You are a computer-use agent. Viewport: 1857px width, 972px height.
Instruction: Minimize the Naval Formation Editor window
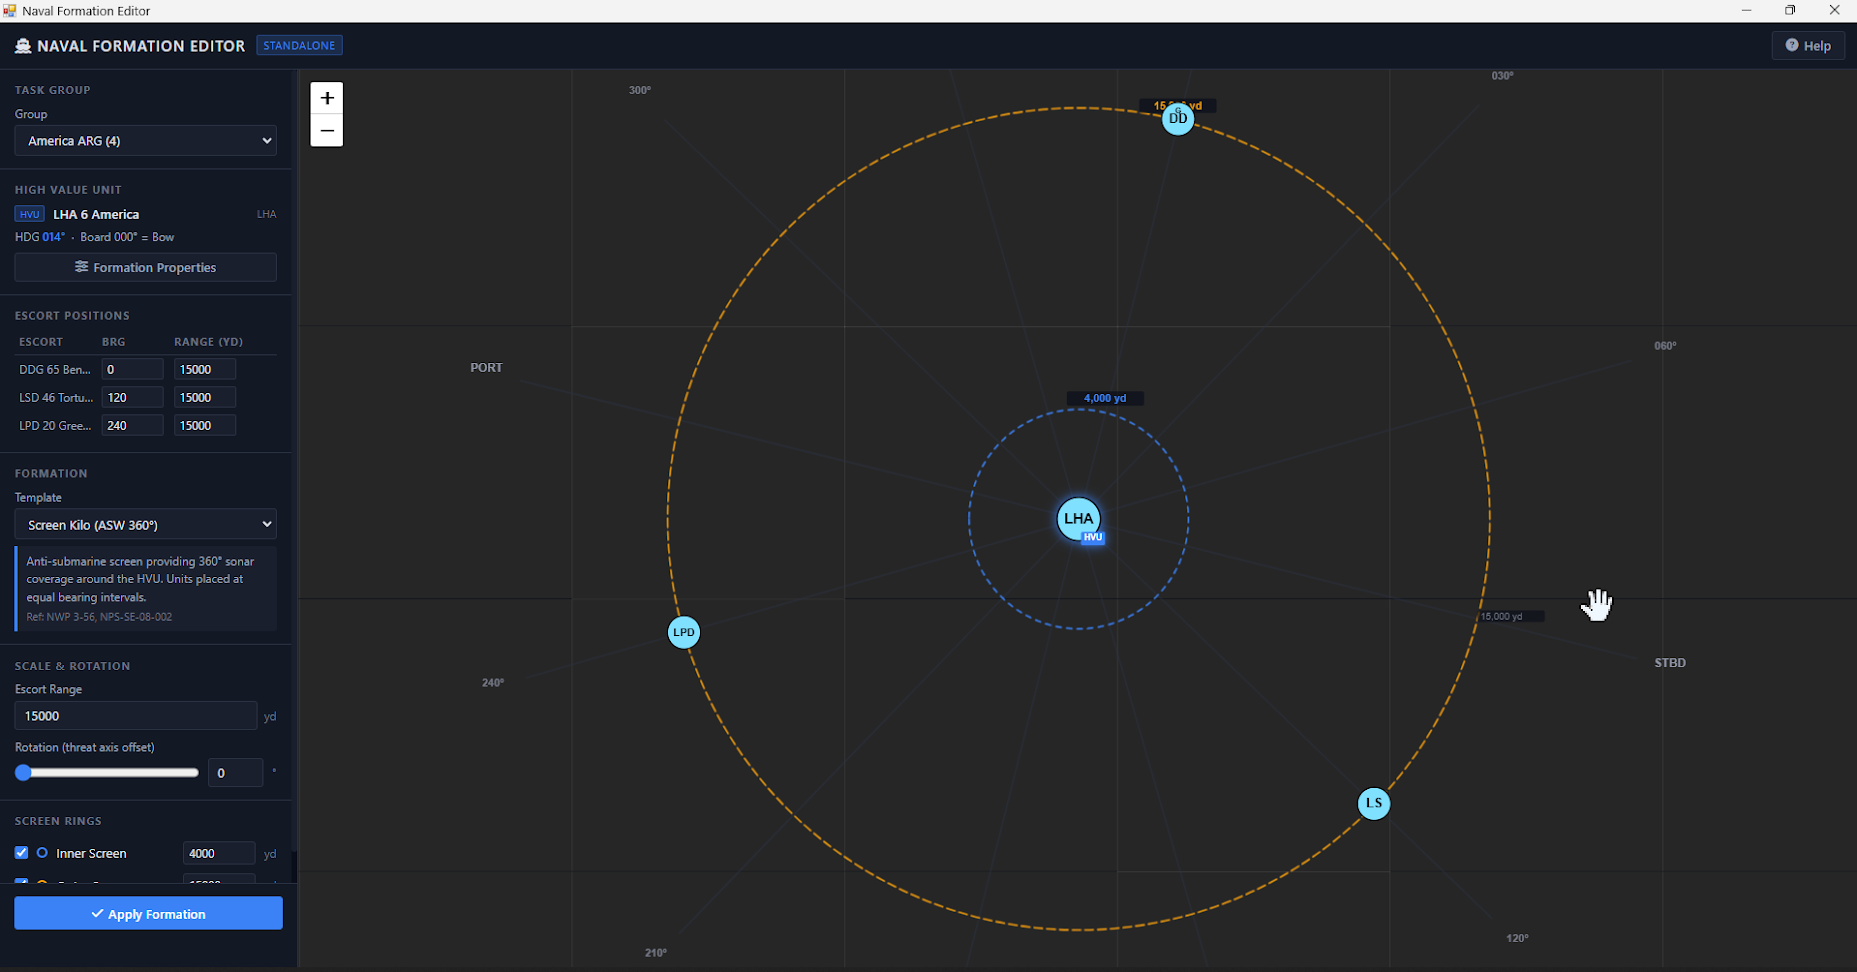1746,11
